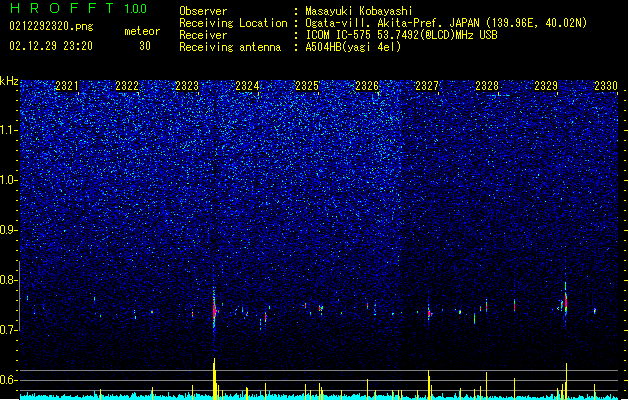Click the 2330 time marker
629x400 pixels.
pyautogui.click(x=606, y=86)
